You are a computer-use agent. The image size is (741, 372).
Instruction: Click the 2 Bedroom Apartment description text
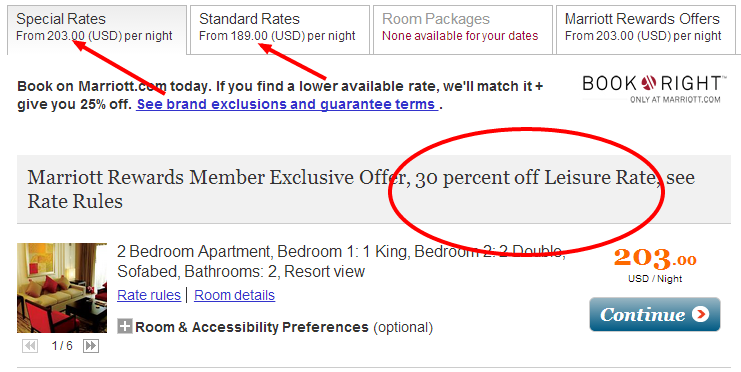(341, 261)
